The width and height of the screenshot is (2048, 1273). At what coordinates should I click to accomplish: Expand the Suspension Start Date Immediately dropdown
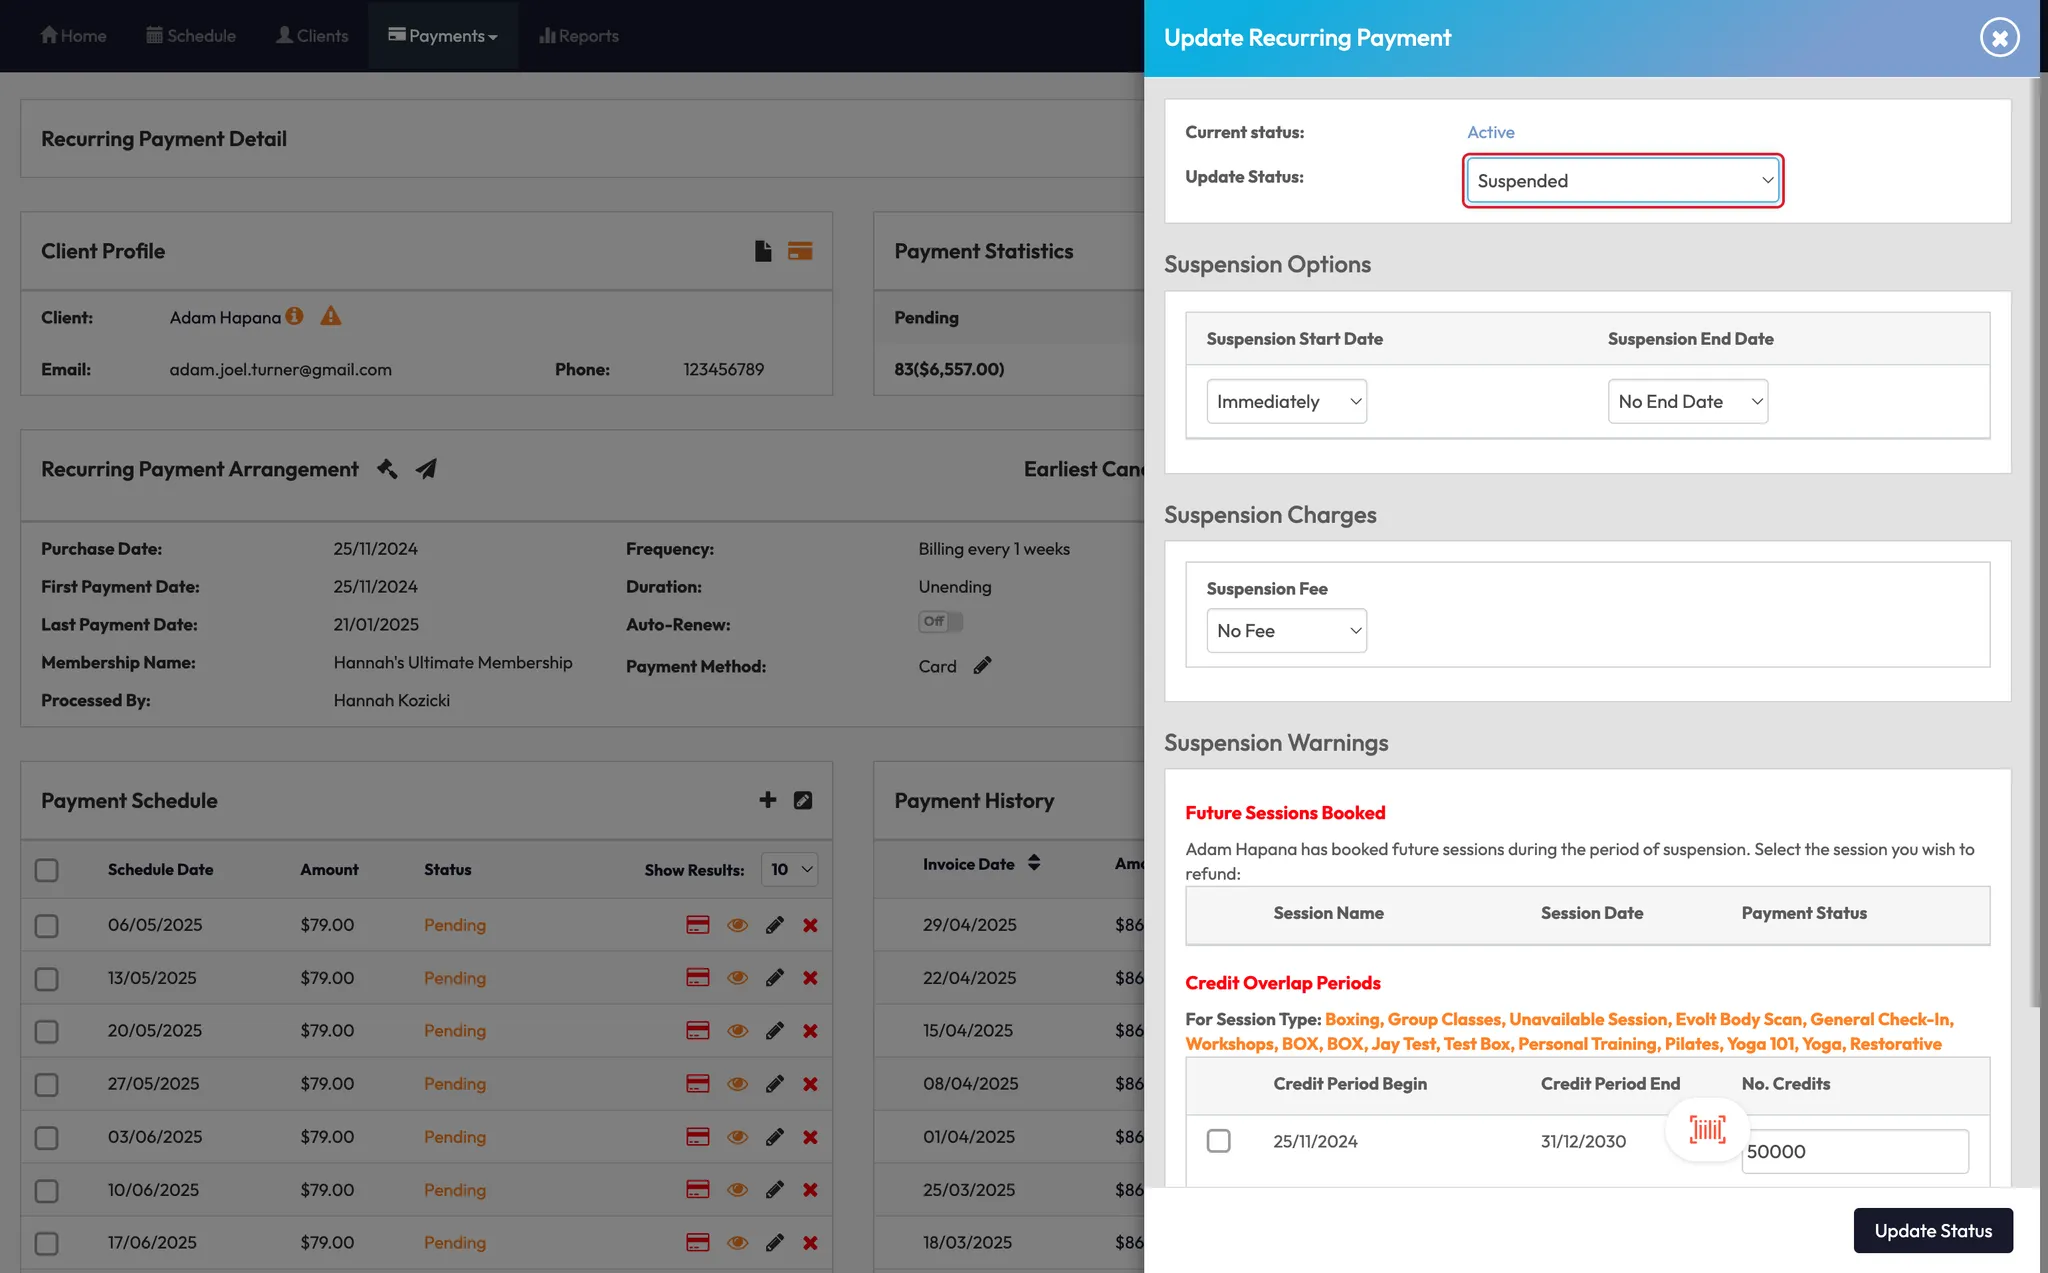pyautogui.click(x=1286, y=401)
